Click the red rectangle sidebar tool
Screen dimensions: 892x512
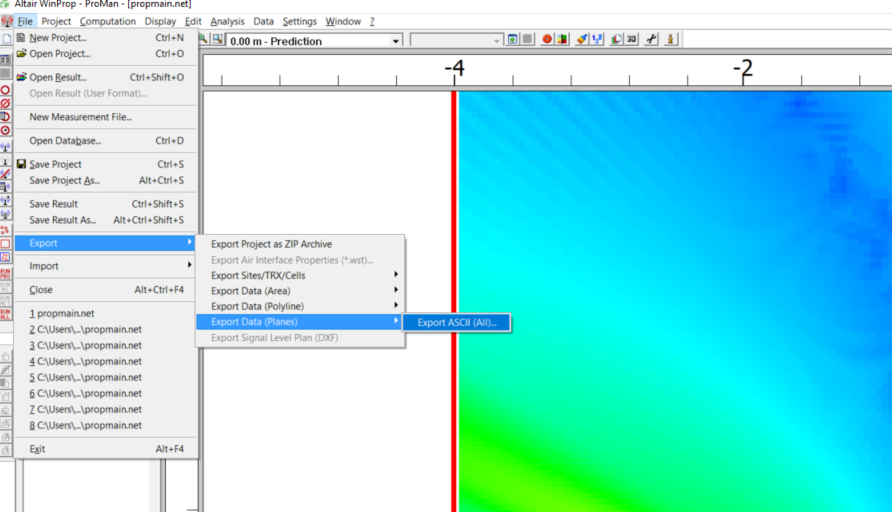[x=5, y=243]
